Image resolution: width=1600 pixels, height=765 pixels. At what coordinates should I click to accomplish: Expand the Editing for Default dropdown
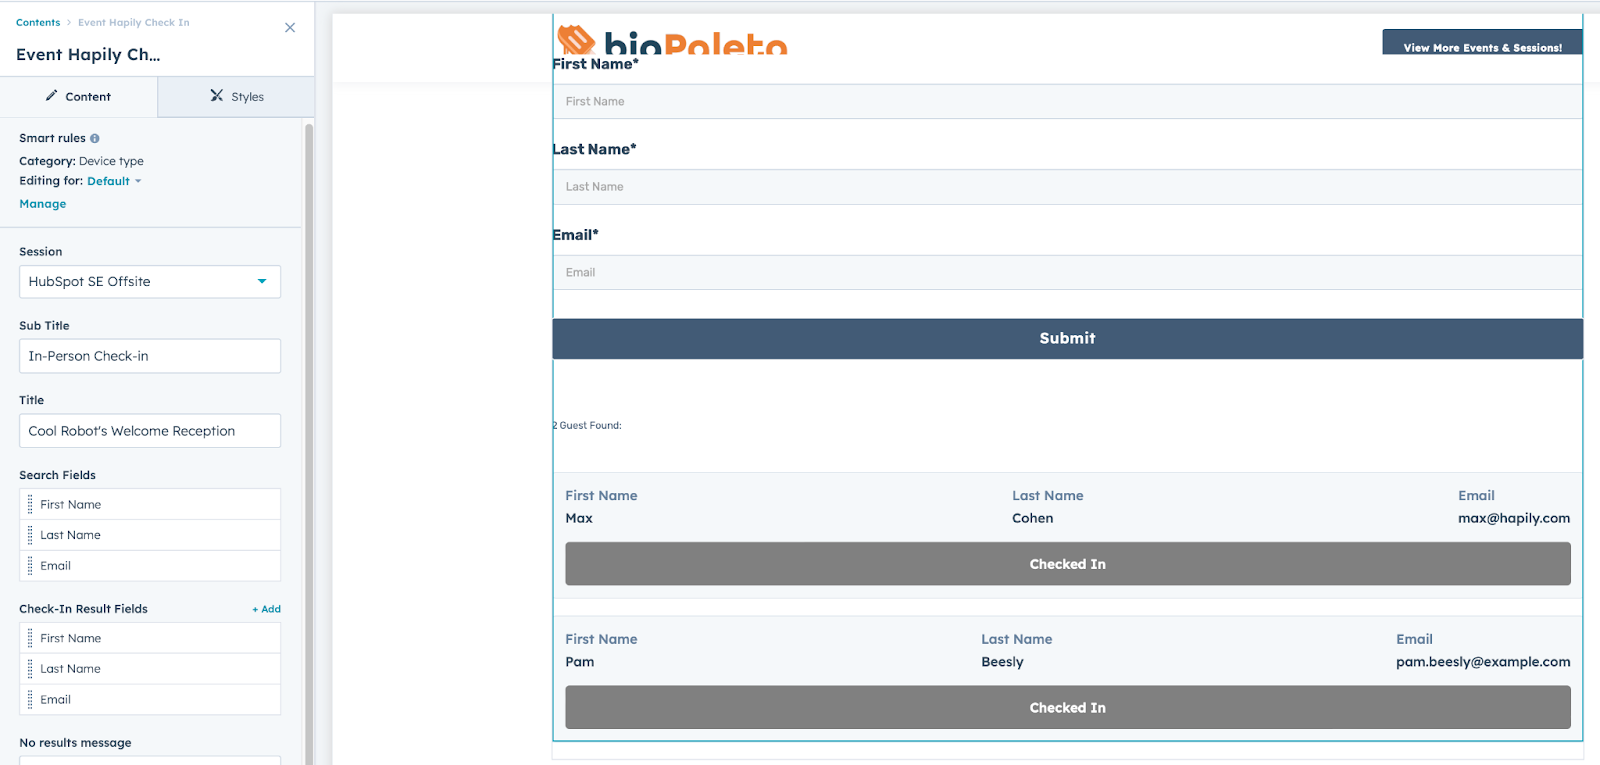click(114, 181)
